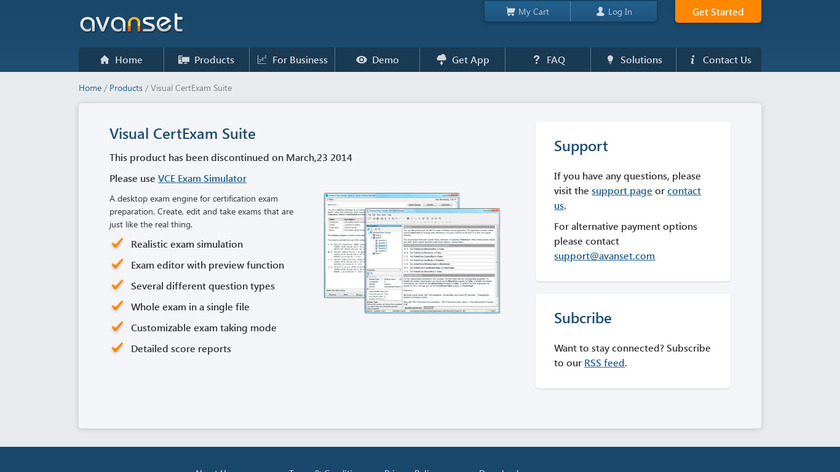
Task: Click the Home breadcrumb link
Action: tap(90, 88)
